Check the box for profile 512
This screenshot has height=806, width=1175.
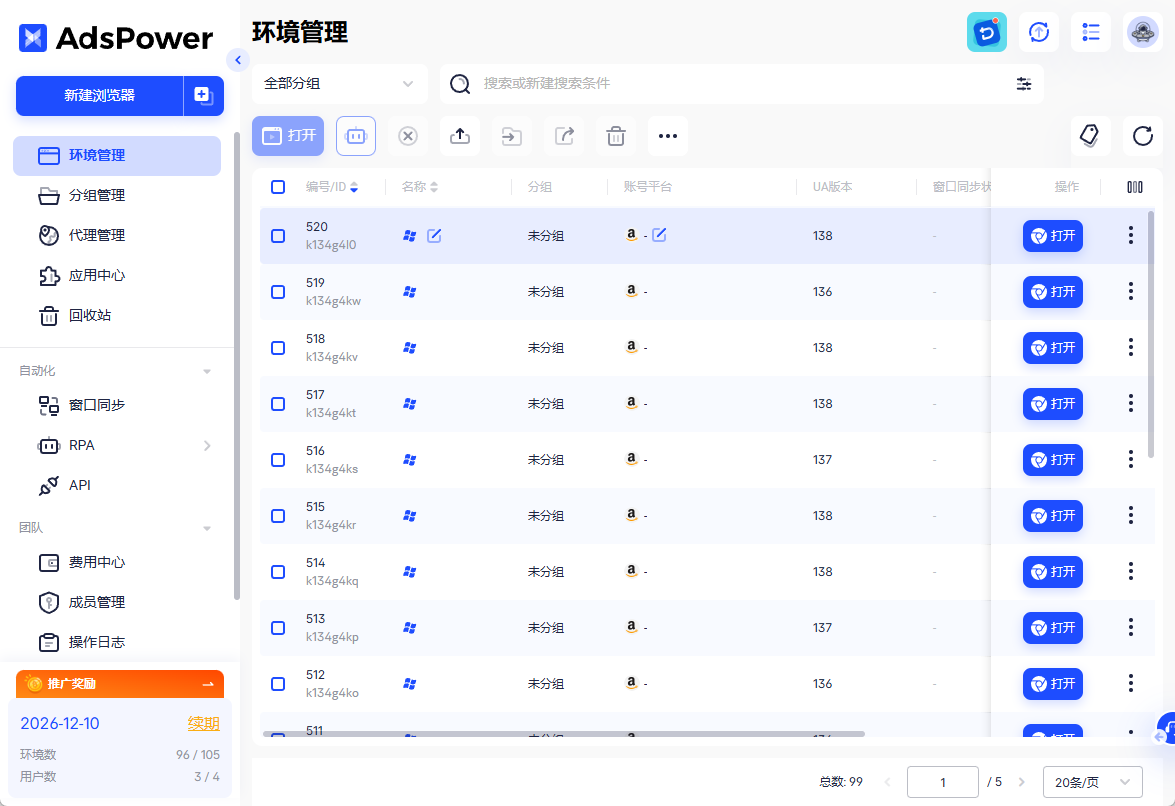278,684
